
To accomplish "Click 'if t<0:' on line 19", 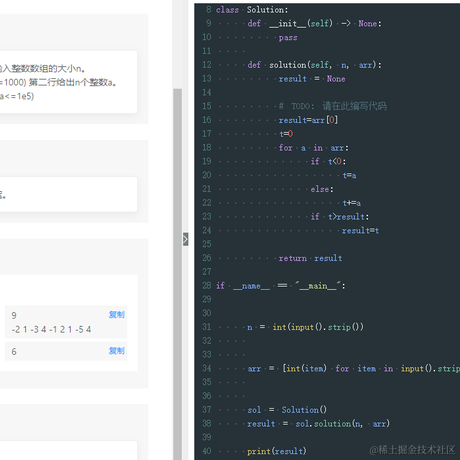I will pos(328,162).
